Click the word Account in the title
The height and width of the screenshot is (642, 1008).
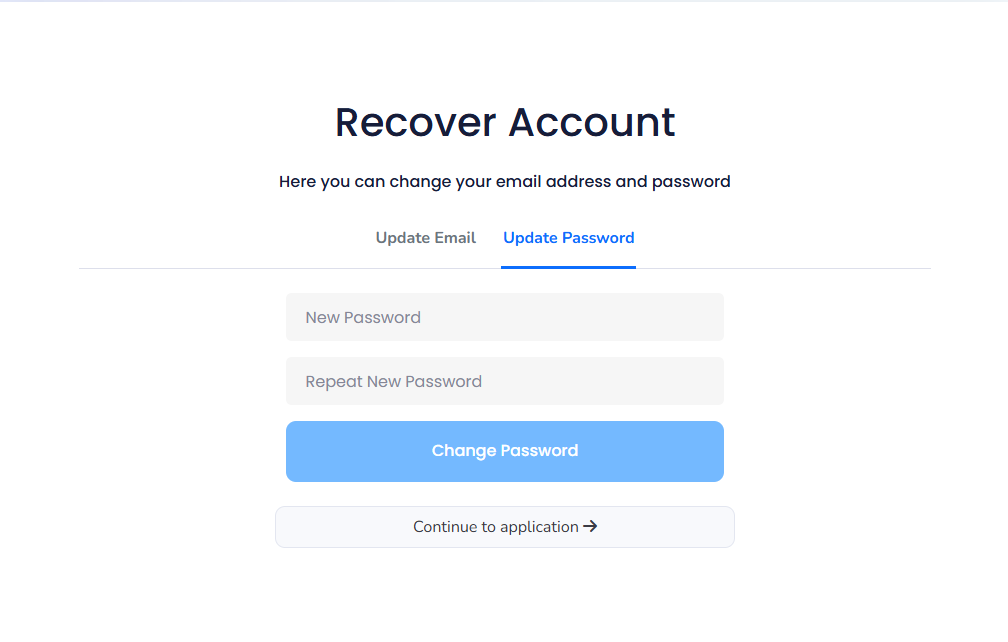point(592,122)
